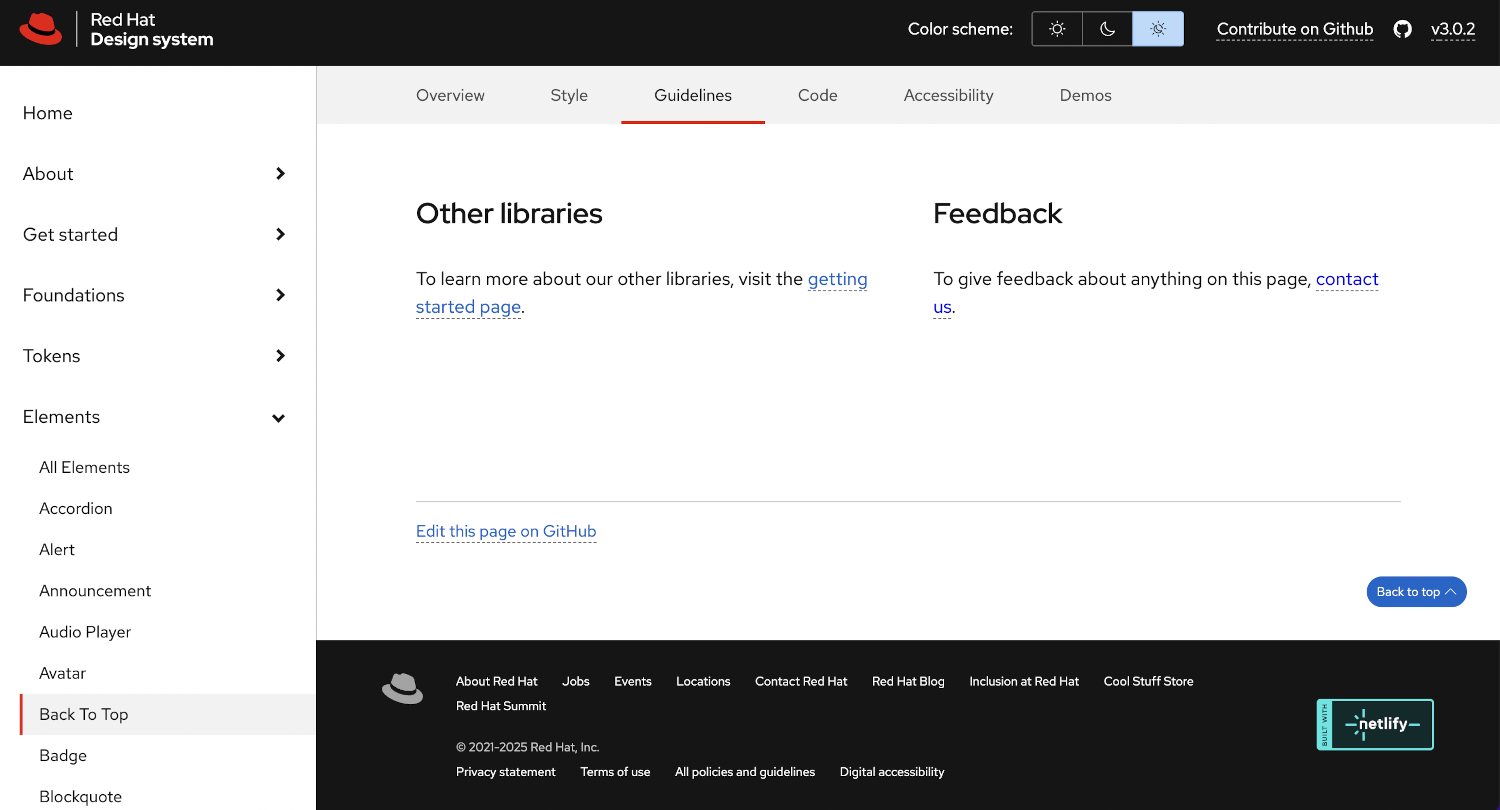This screenshot has width=1500, height=810.
Task: Open the Demos tab
Action: 1086,95
